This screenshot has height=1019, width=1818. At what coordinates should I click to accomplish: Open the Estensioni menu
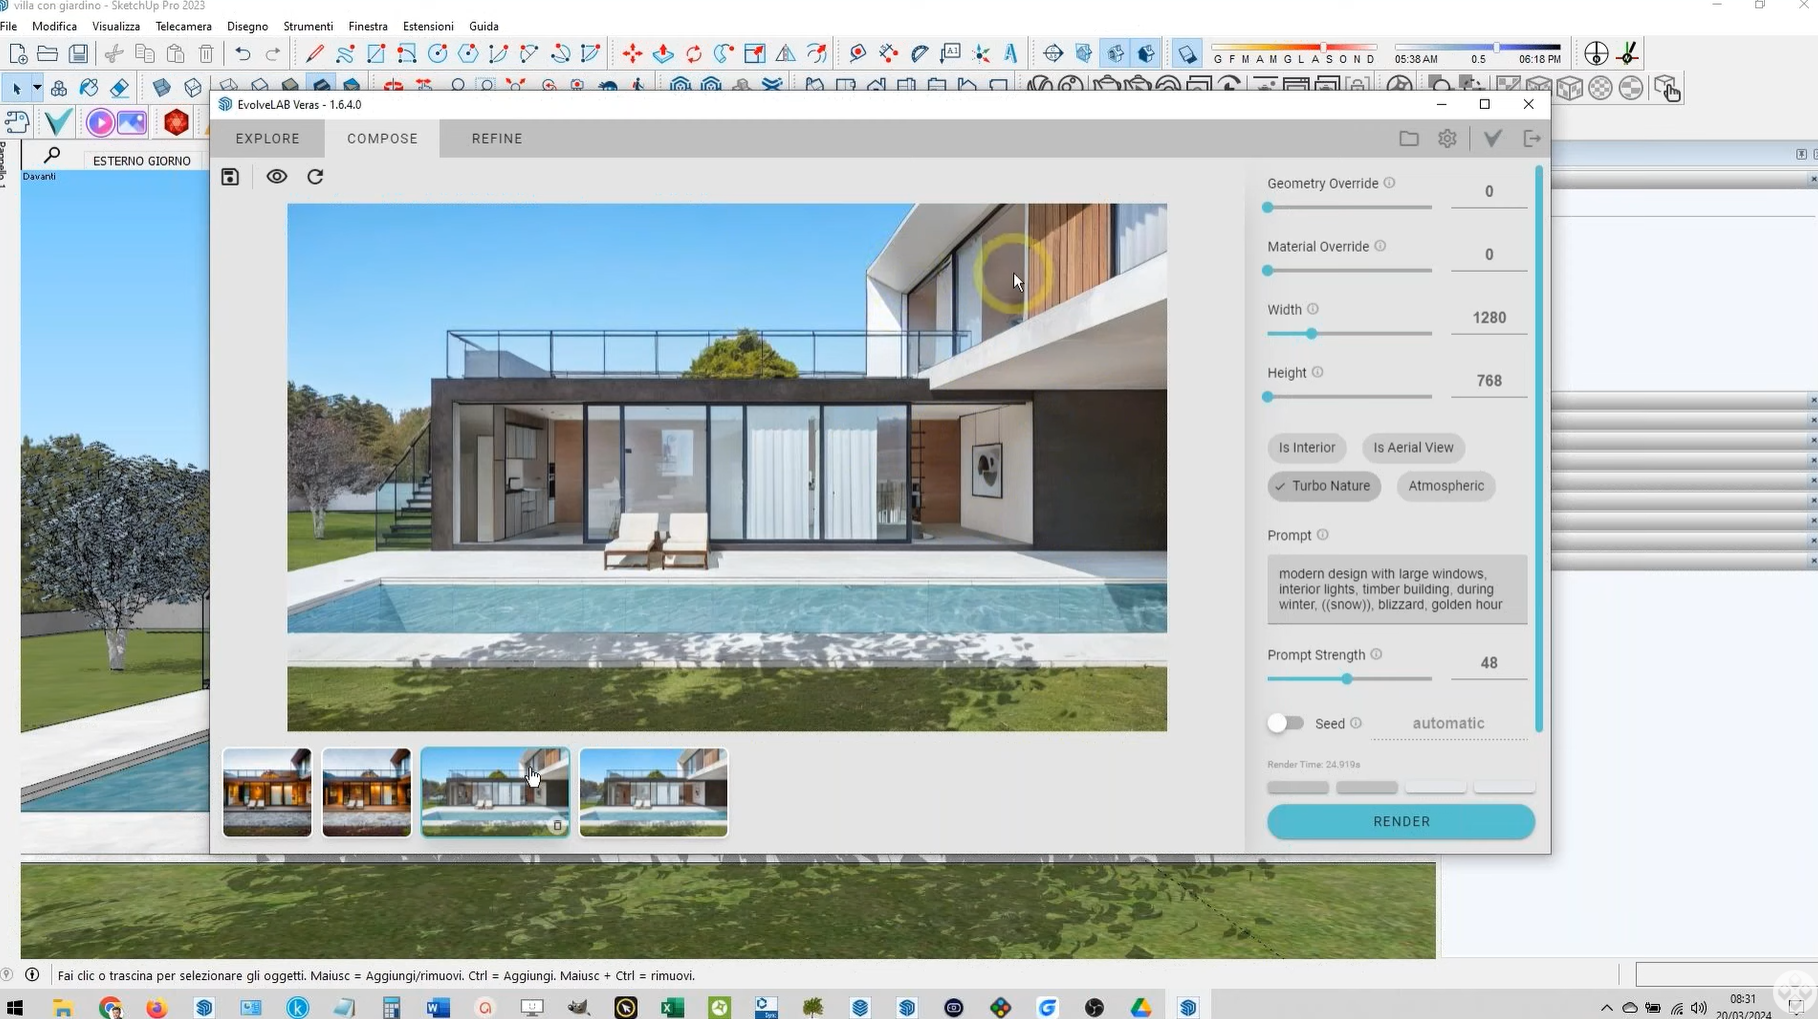pos(427,26)
